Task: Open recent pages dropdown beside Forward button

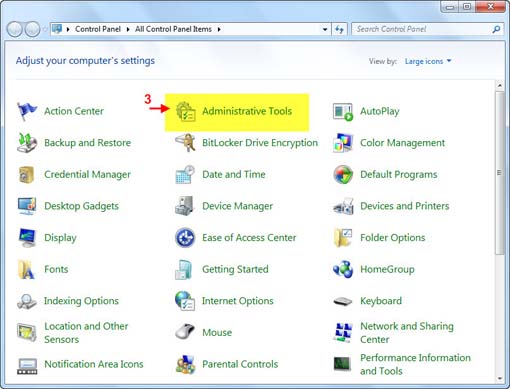Action: point(45,29)
